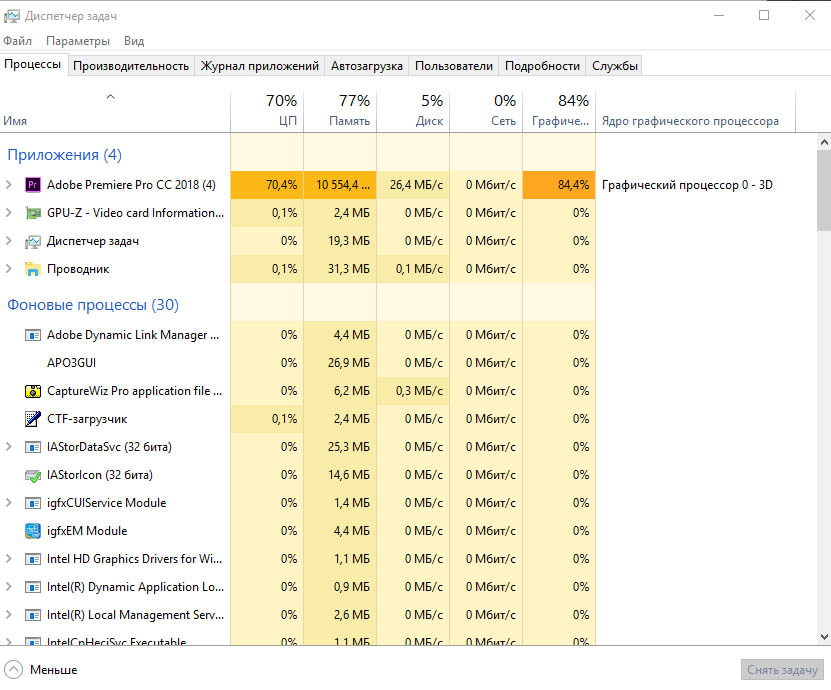
Task: Switch to the Пользователи tab
Action: [x=454, y=66]
